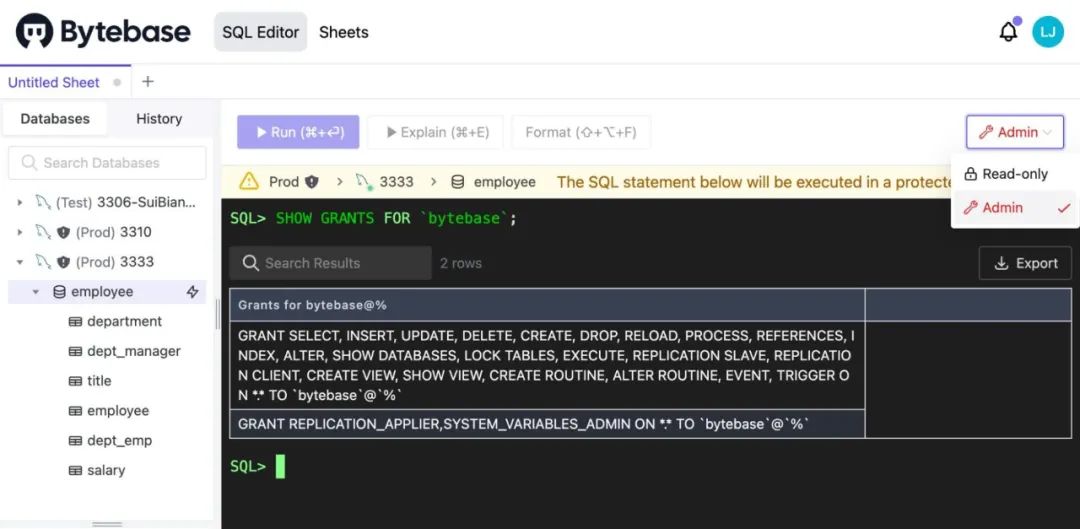Open the notifications bell
This screenshot has height=529, width=1080.
1008,32
